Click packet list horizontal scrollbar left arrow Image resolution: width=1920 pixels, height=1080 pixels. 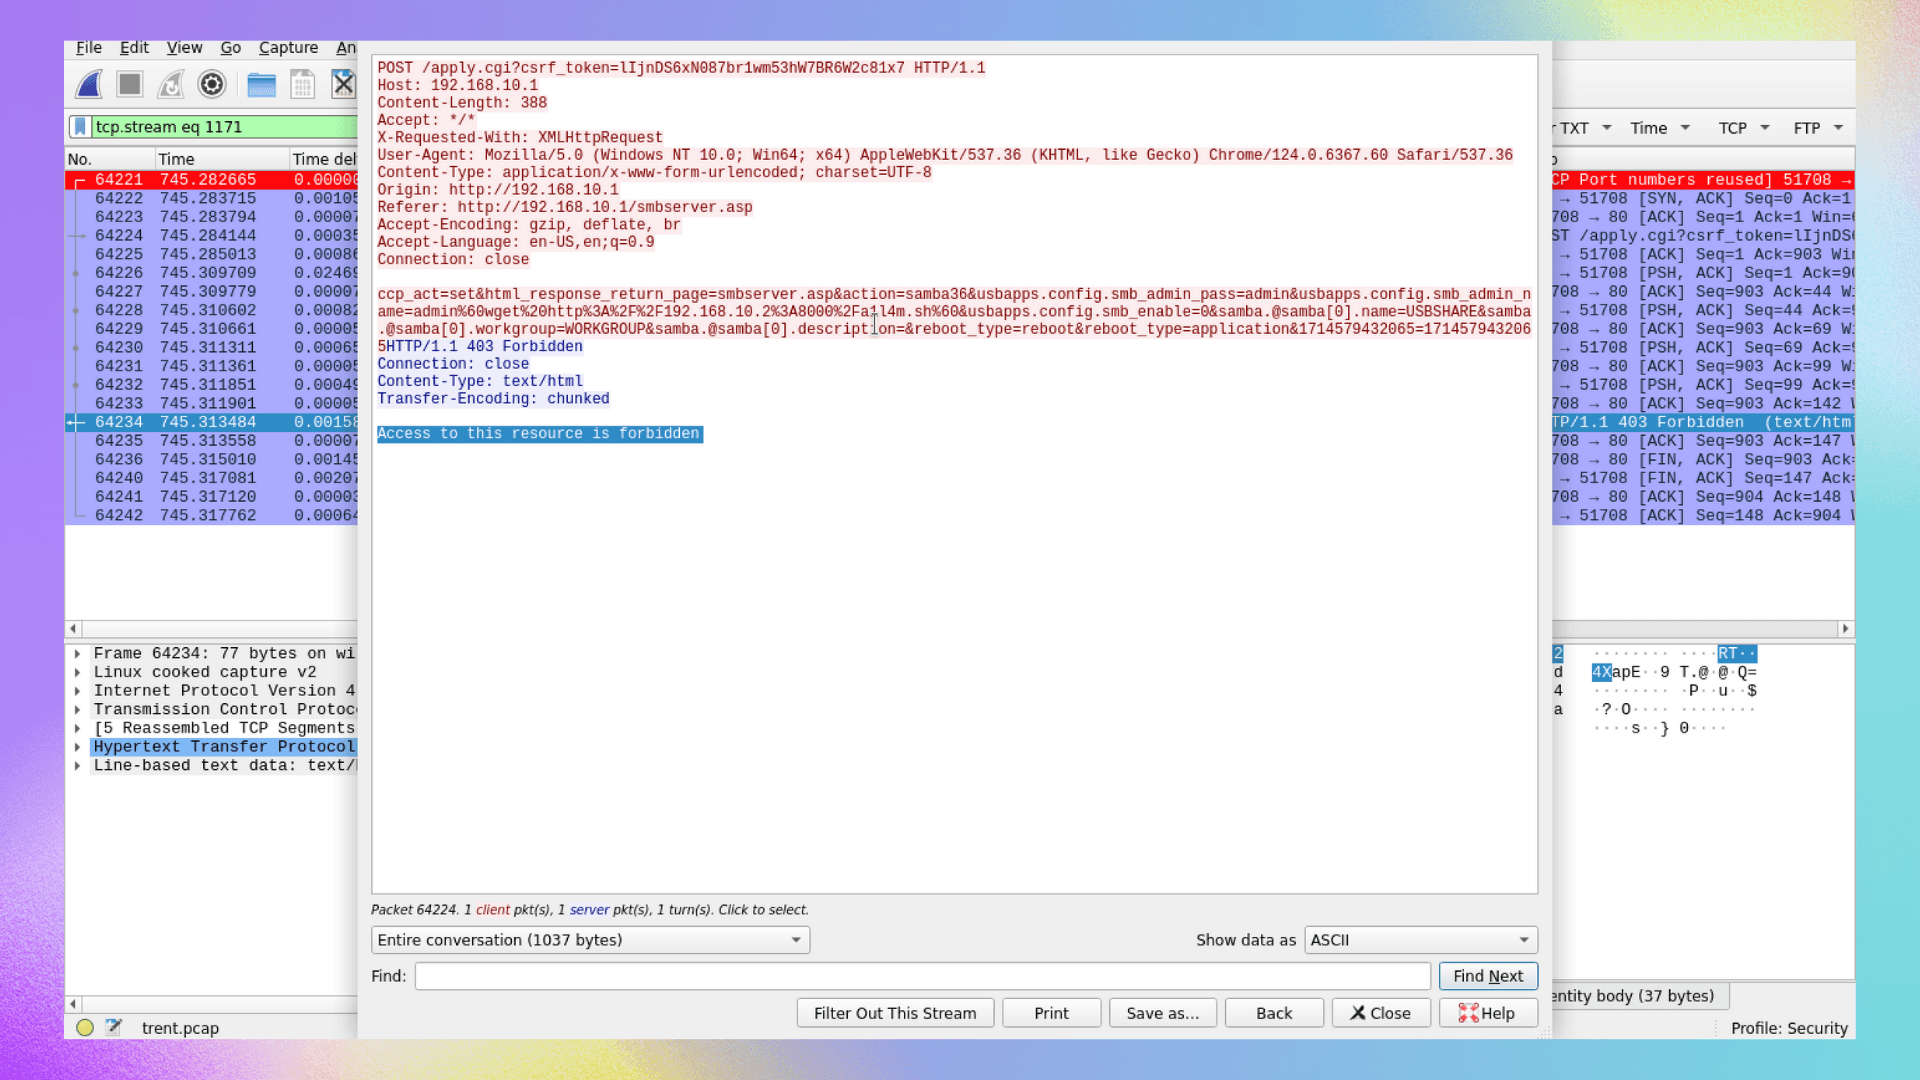pos(73,628)
